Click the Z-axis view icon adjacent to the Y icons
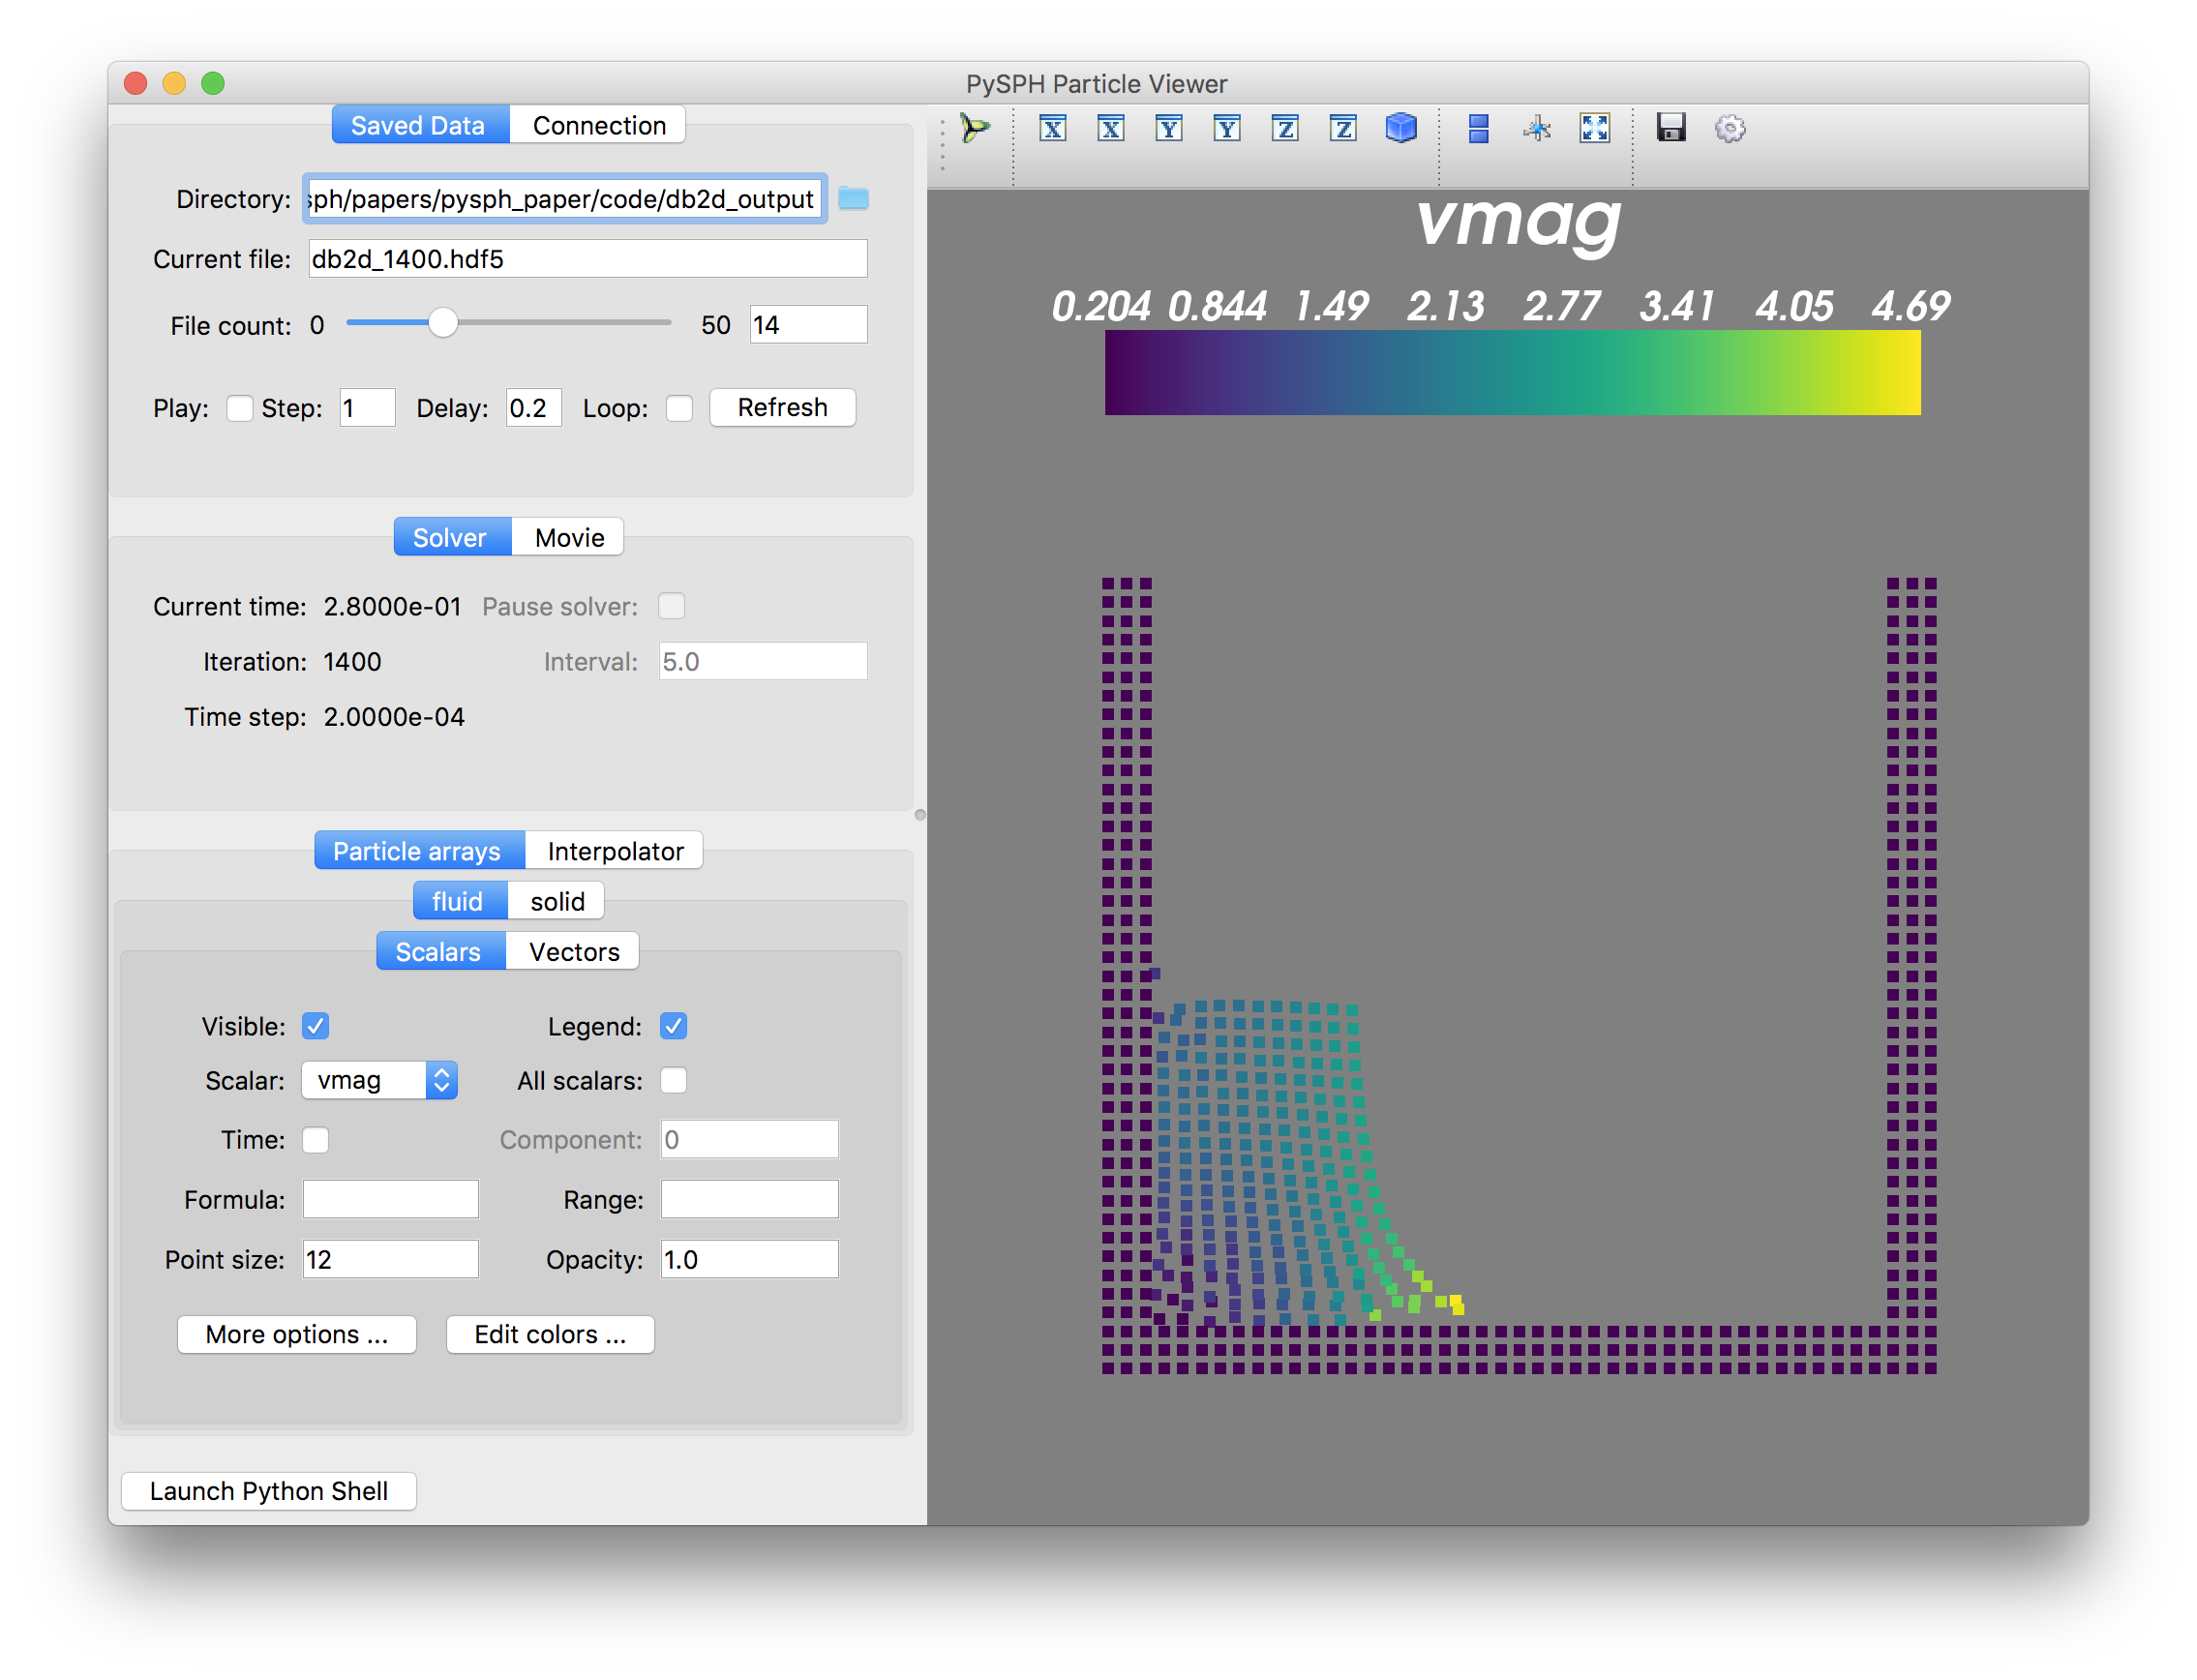 (1285, 128)
